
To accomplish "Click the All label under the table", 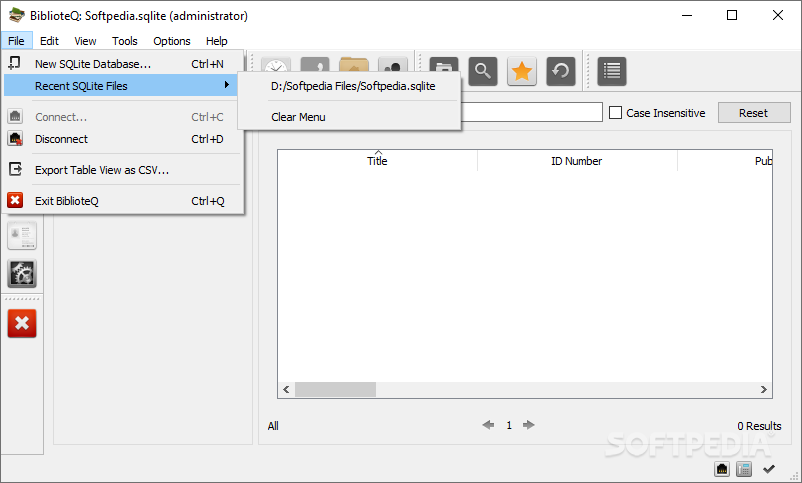I will coord(273,426).
